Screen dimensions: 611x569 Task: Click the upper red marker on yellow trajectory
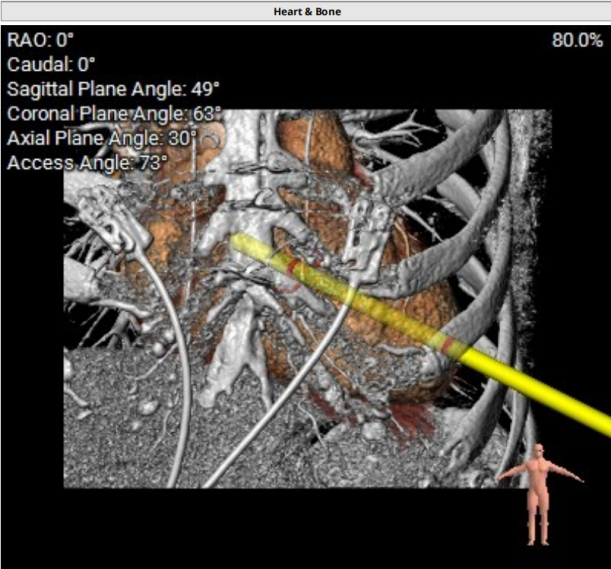click(x=294, y=268)
